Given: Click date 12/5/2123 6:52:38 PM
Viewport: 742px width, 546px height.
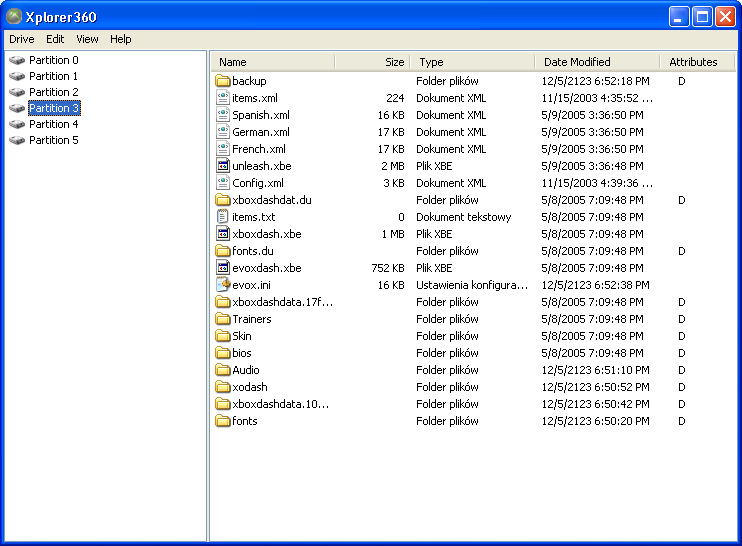Looking at the screenshot, I should click(595, 285).
